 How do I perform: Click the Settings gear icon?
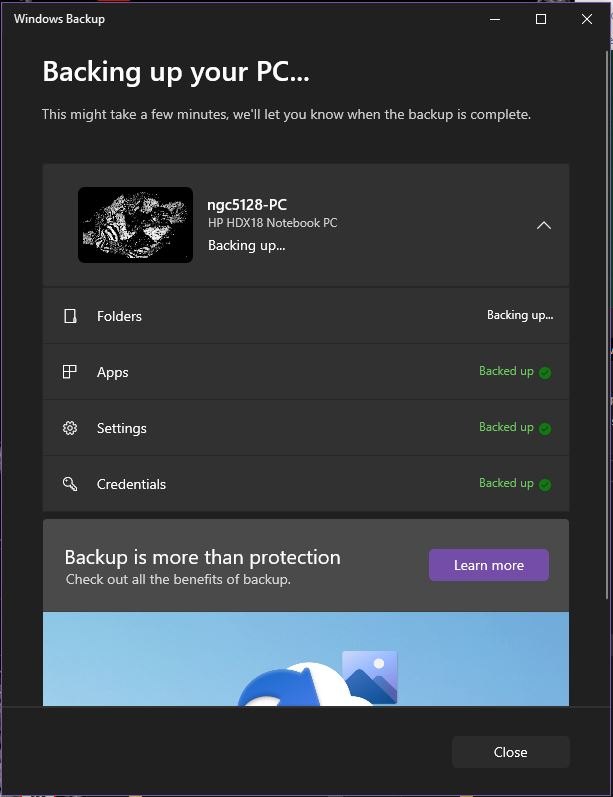point(70,428)
